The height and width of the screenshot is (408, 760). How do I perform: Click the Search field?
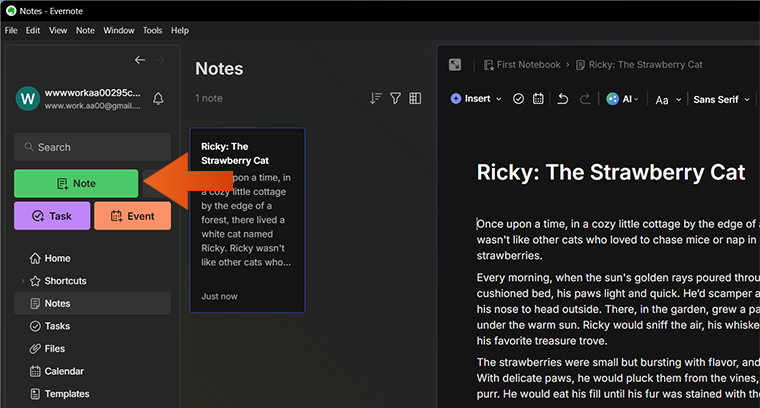tap(92, 147)
